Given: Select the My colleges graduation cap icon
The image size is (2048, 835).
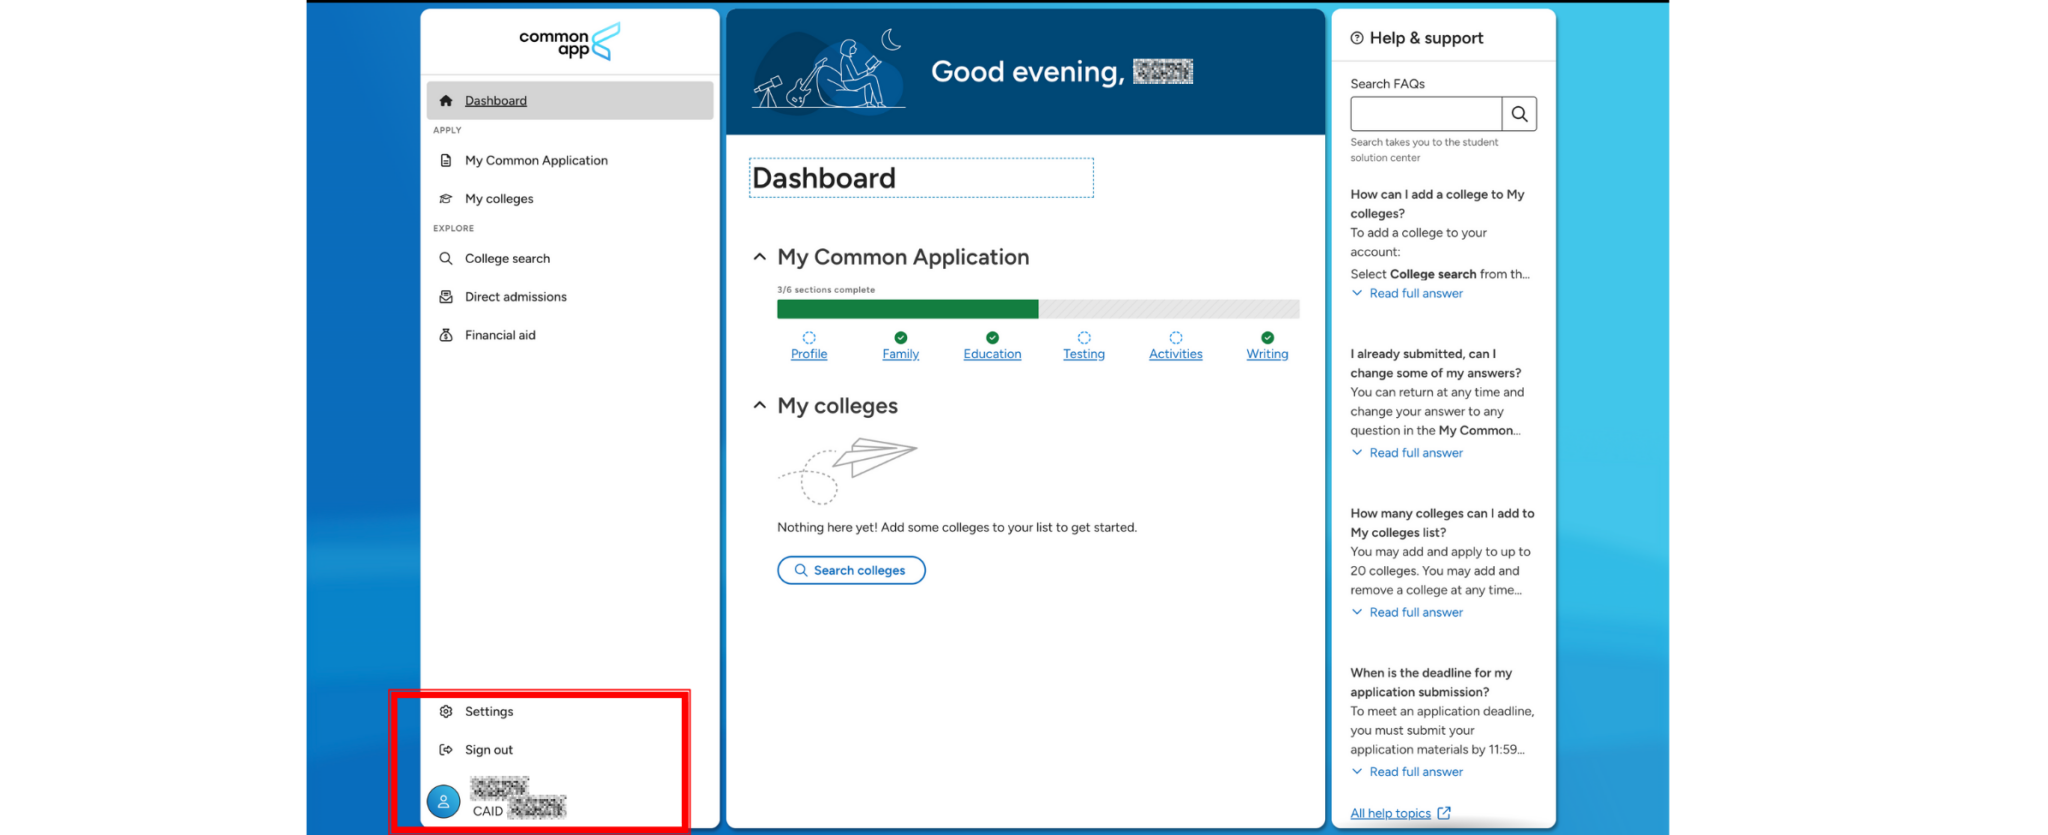Looking at the screenshot, I should [446, 199].
